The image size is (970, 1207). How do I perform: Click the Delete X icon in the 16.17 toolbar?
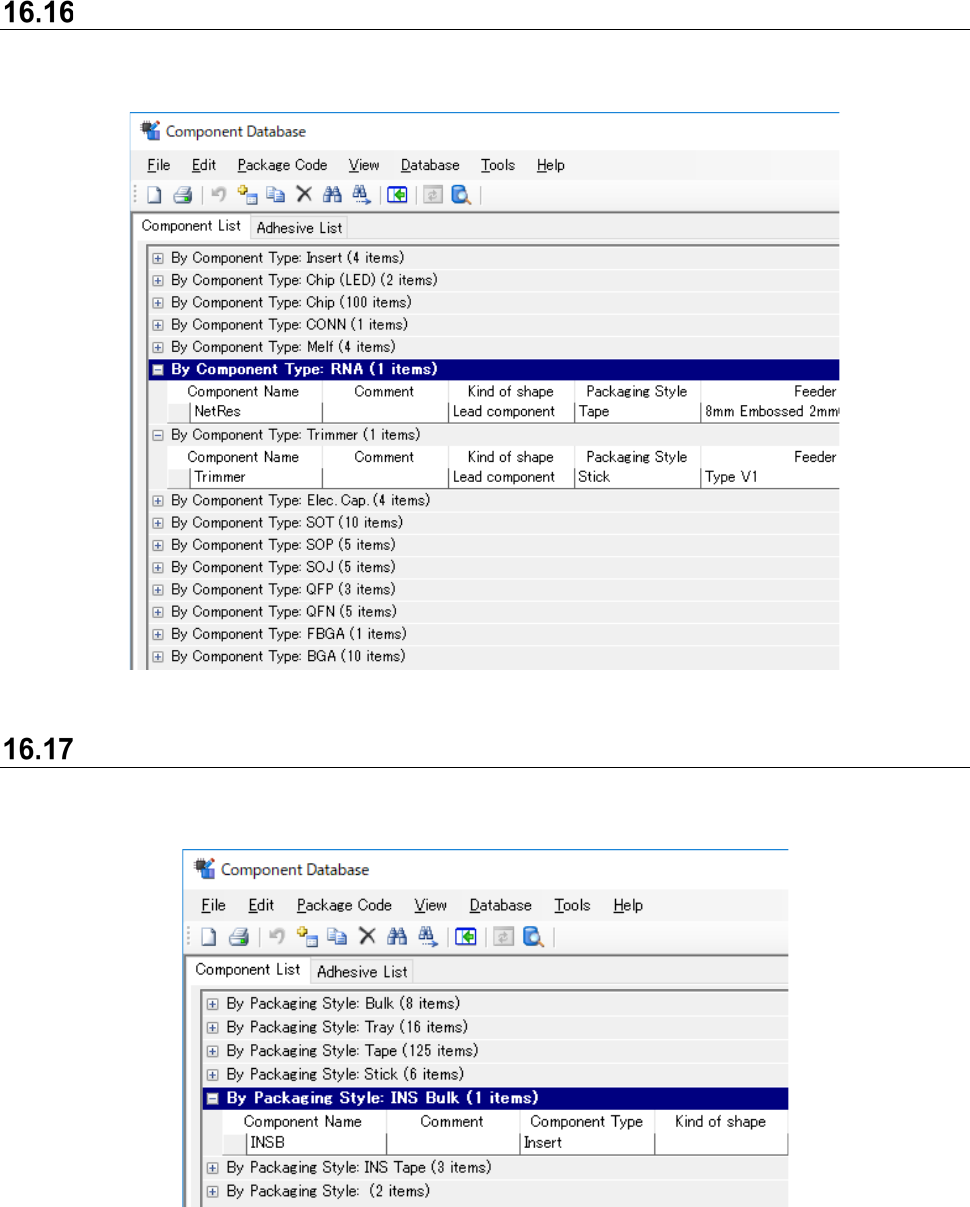(367, 936)
